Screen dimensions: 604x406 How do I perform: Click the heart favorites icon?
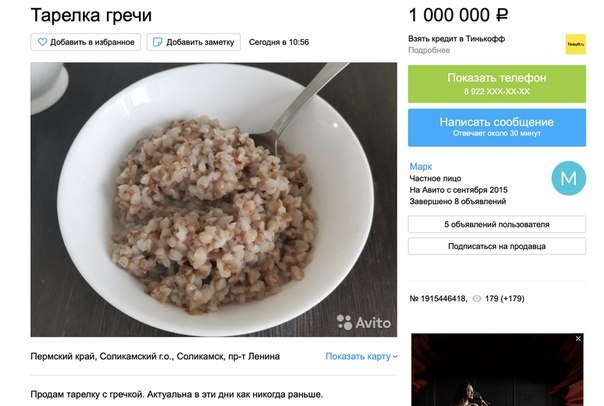point(42,42)
